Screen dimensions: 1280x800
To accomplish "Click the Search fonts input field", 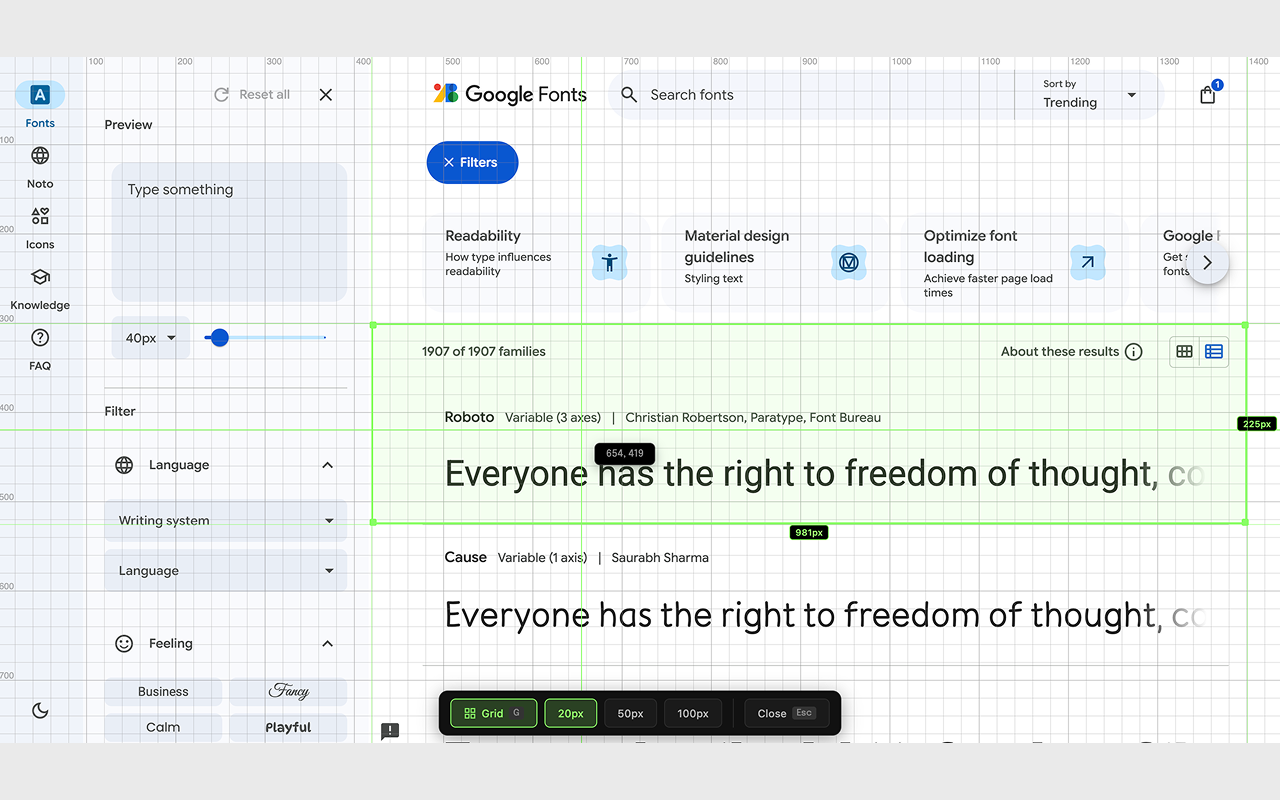I will pos(810,95).
